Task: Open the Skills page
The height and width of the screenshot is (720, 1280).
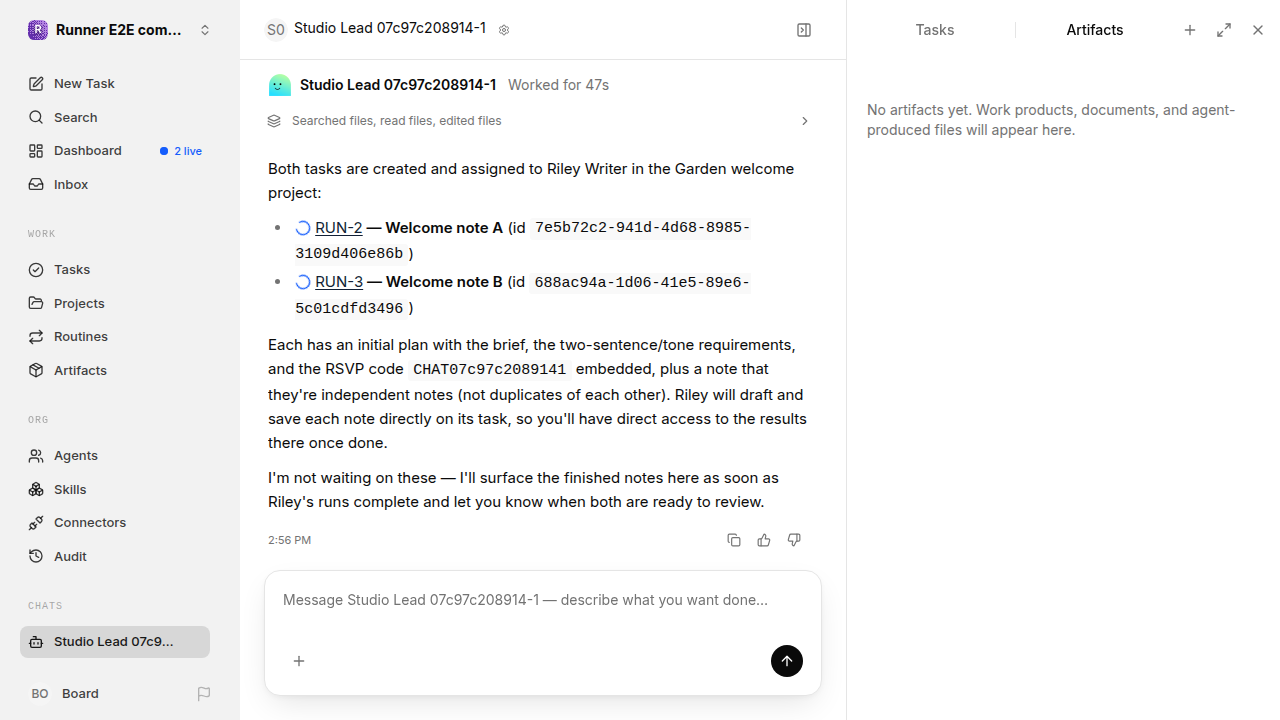Action: [115, 490]
